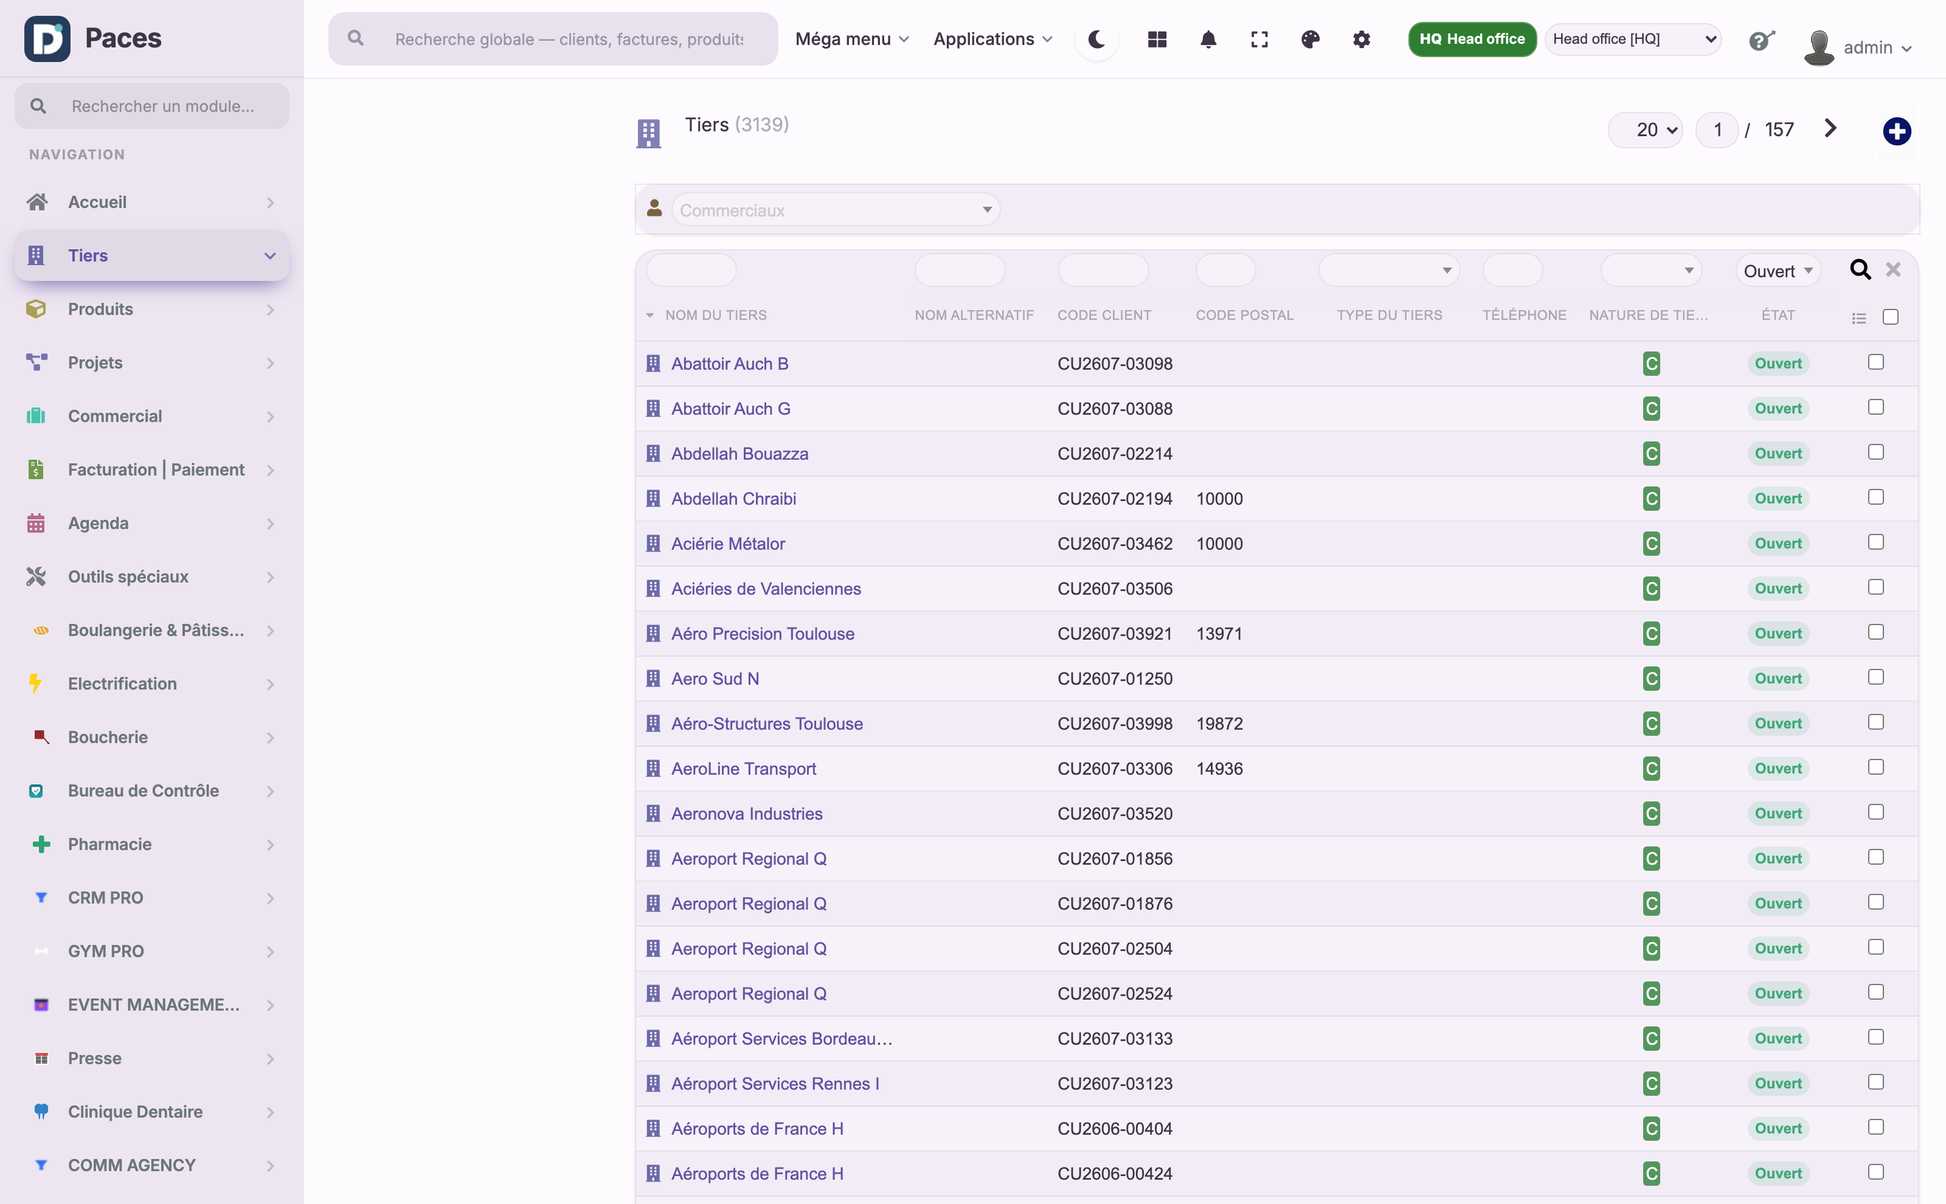Open the CRM PRO module menu
Screen dimensions: 1946x1204
[152, 898]
